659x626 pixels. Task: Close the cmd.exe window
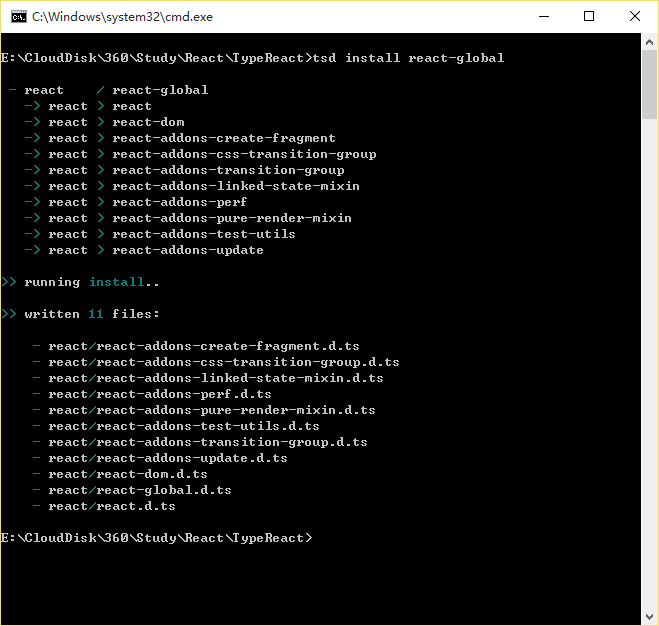pyautogui.click(x=635, y=17)
